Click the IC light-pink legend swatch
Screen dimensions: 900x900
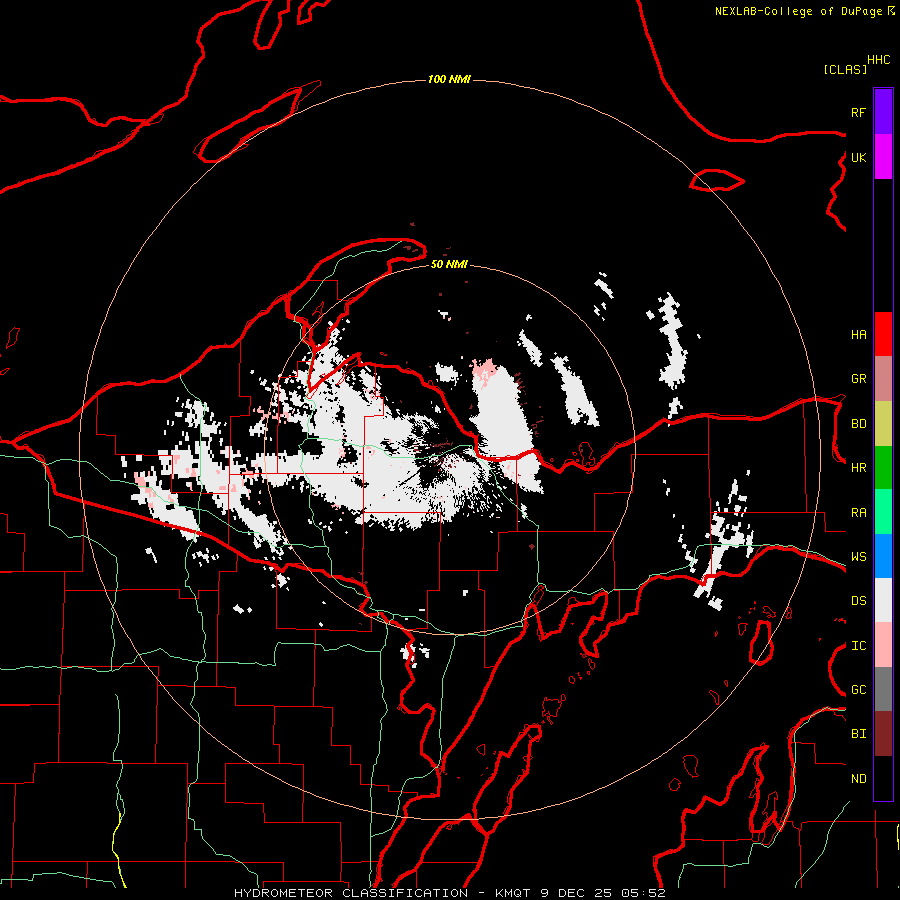point(883,645)
